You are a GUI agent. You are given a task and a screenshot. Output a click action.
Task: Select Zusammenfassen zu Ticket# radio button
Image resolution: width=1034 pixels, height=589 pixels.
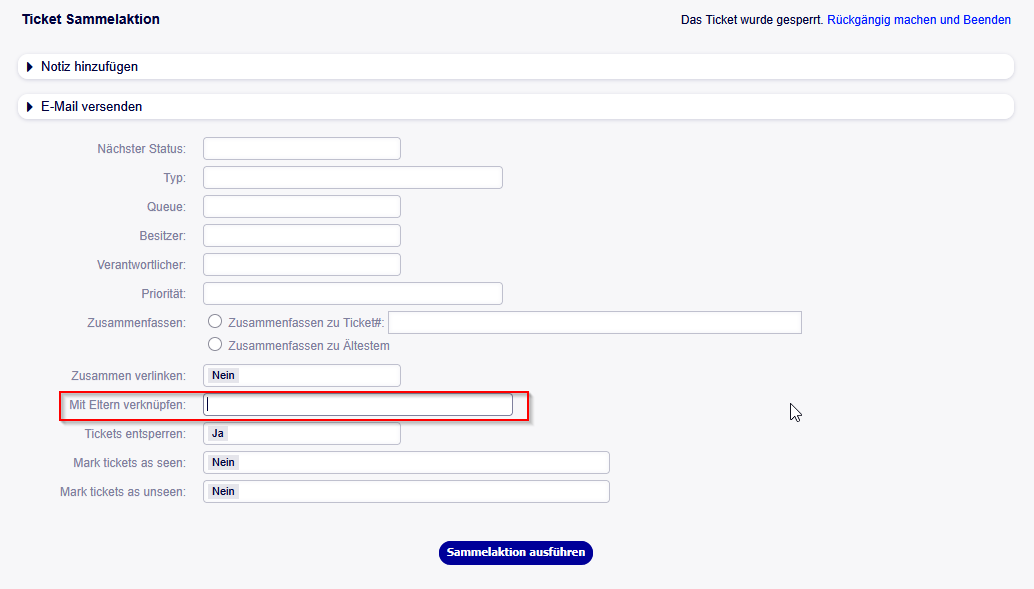(215, 322)
